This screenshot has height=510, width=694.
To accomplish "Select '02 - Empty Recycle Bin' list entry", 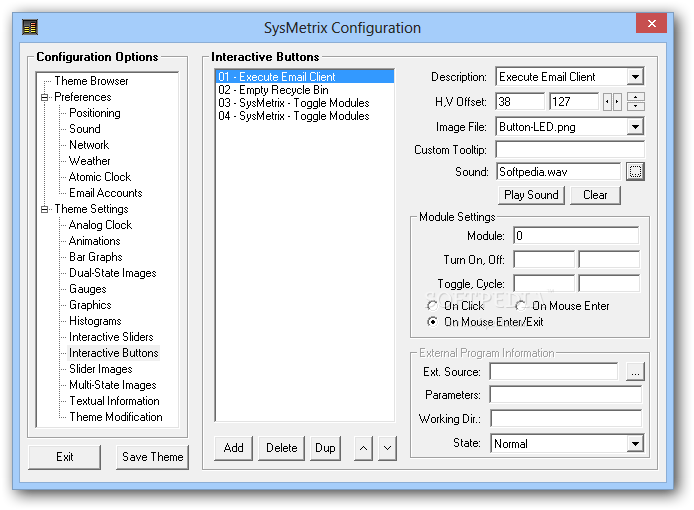I will pyautogui.click(x=305, y=90).
